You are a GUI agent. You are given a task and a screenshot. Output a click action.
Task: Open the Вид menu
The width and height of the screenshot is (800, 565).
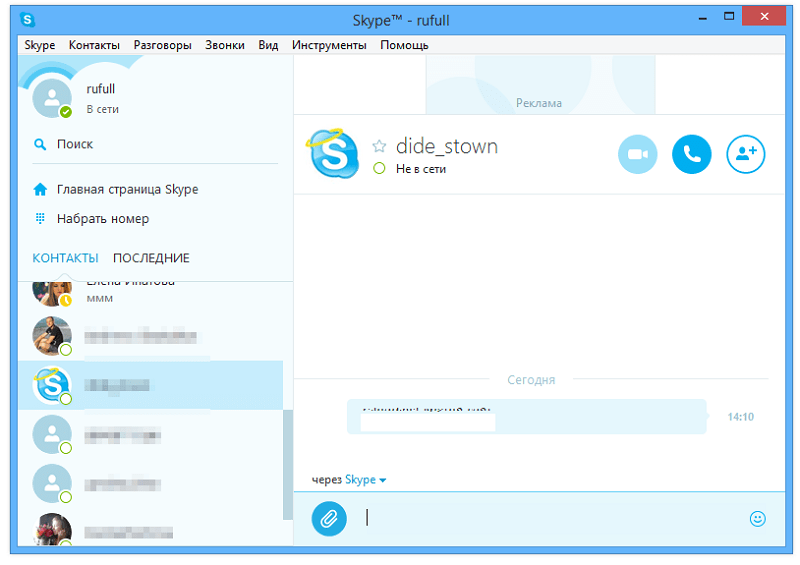coord(268,45)
